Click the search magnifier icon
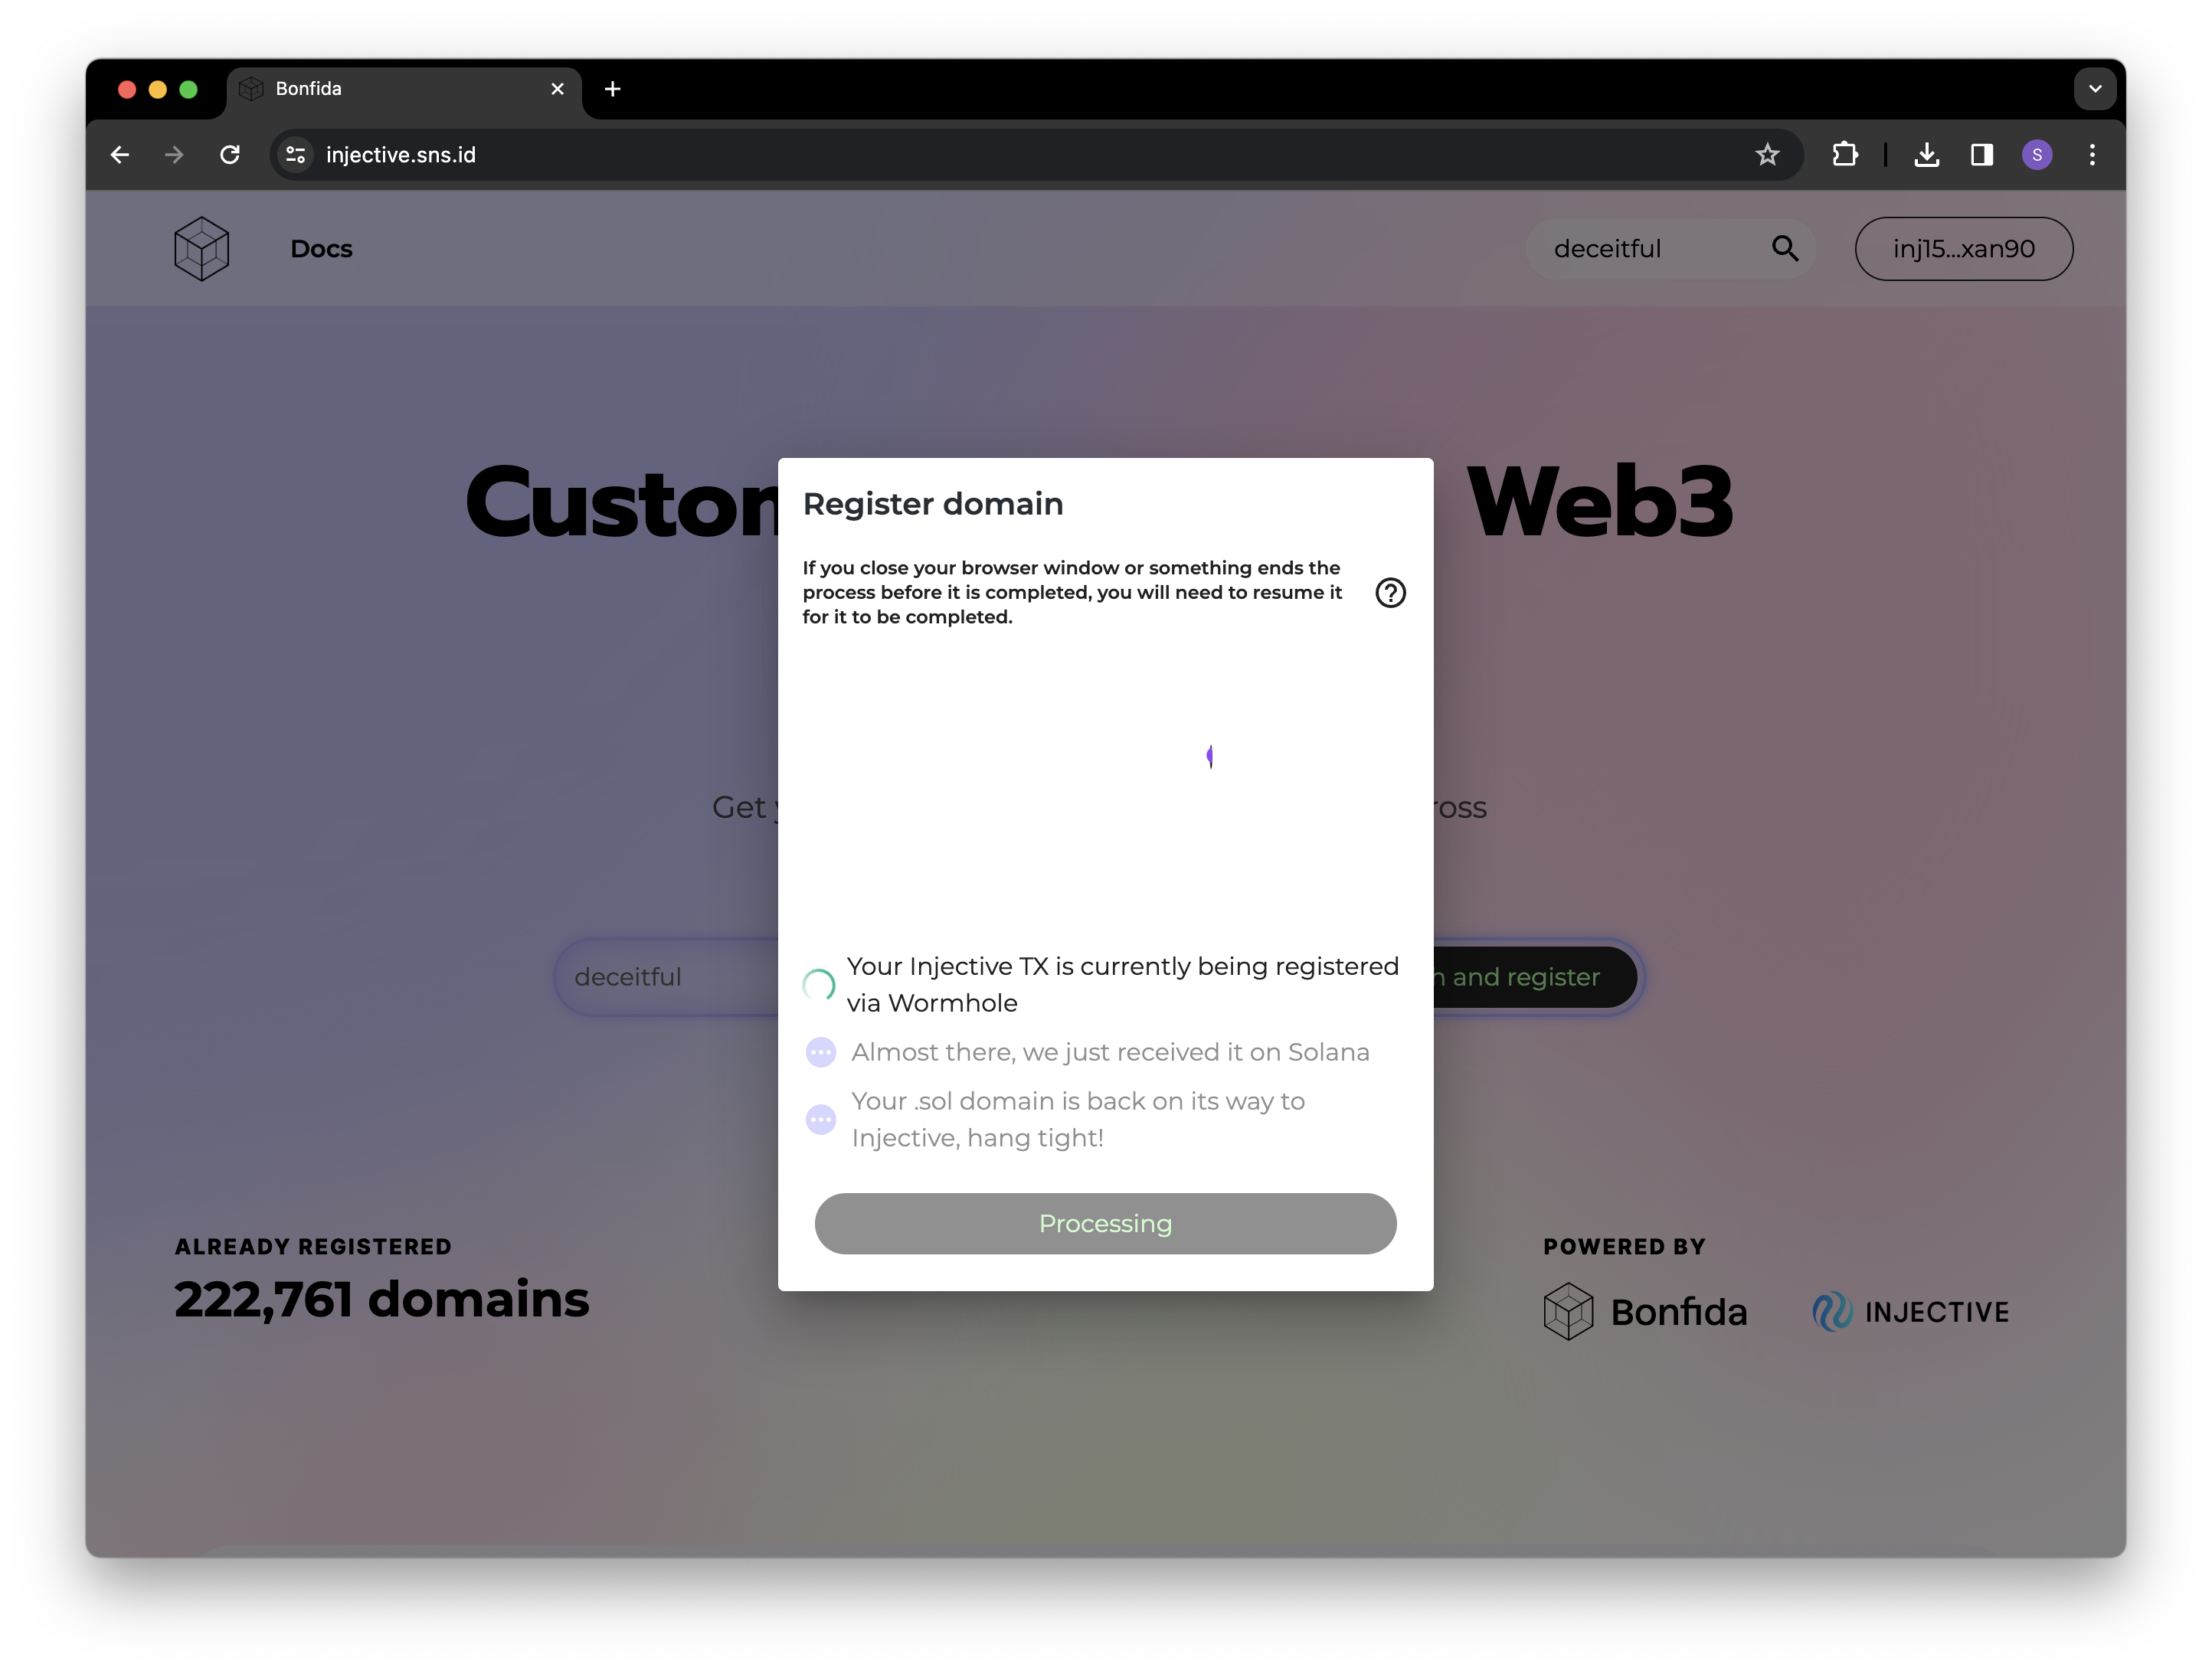 (x=1785, y=249)
